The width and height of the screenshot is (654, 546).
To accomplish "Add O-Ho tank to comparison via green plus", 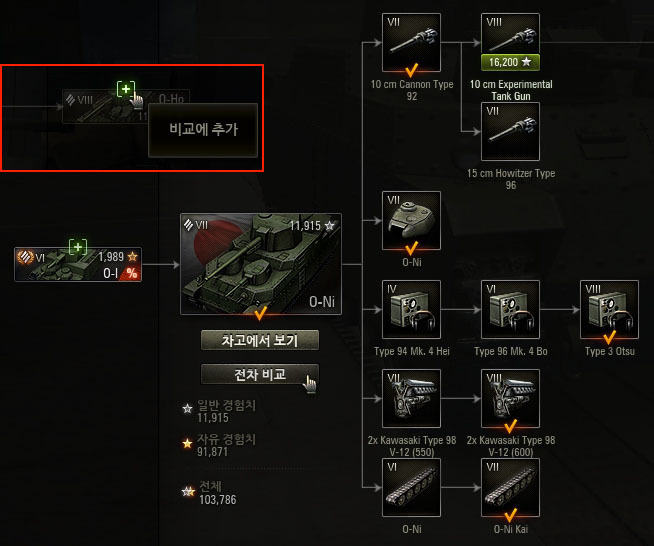I will (x=126, y=89).
